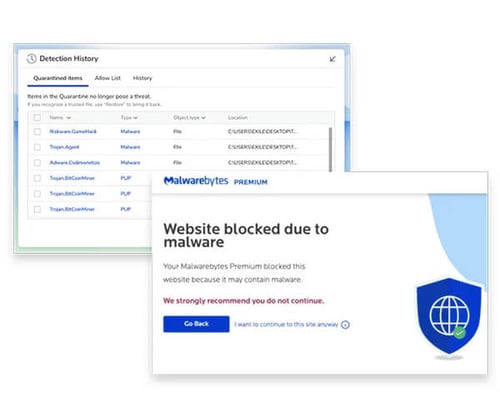Image resolution: width=500 pixels, height=416 pixels.
Task: Click the PREMIUM label next to Malwarebytes
Action: click(251, 182)
